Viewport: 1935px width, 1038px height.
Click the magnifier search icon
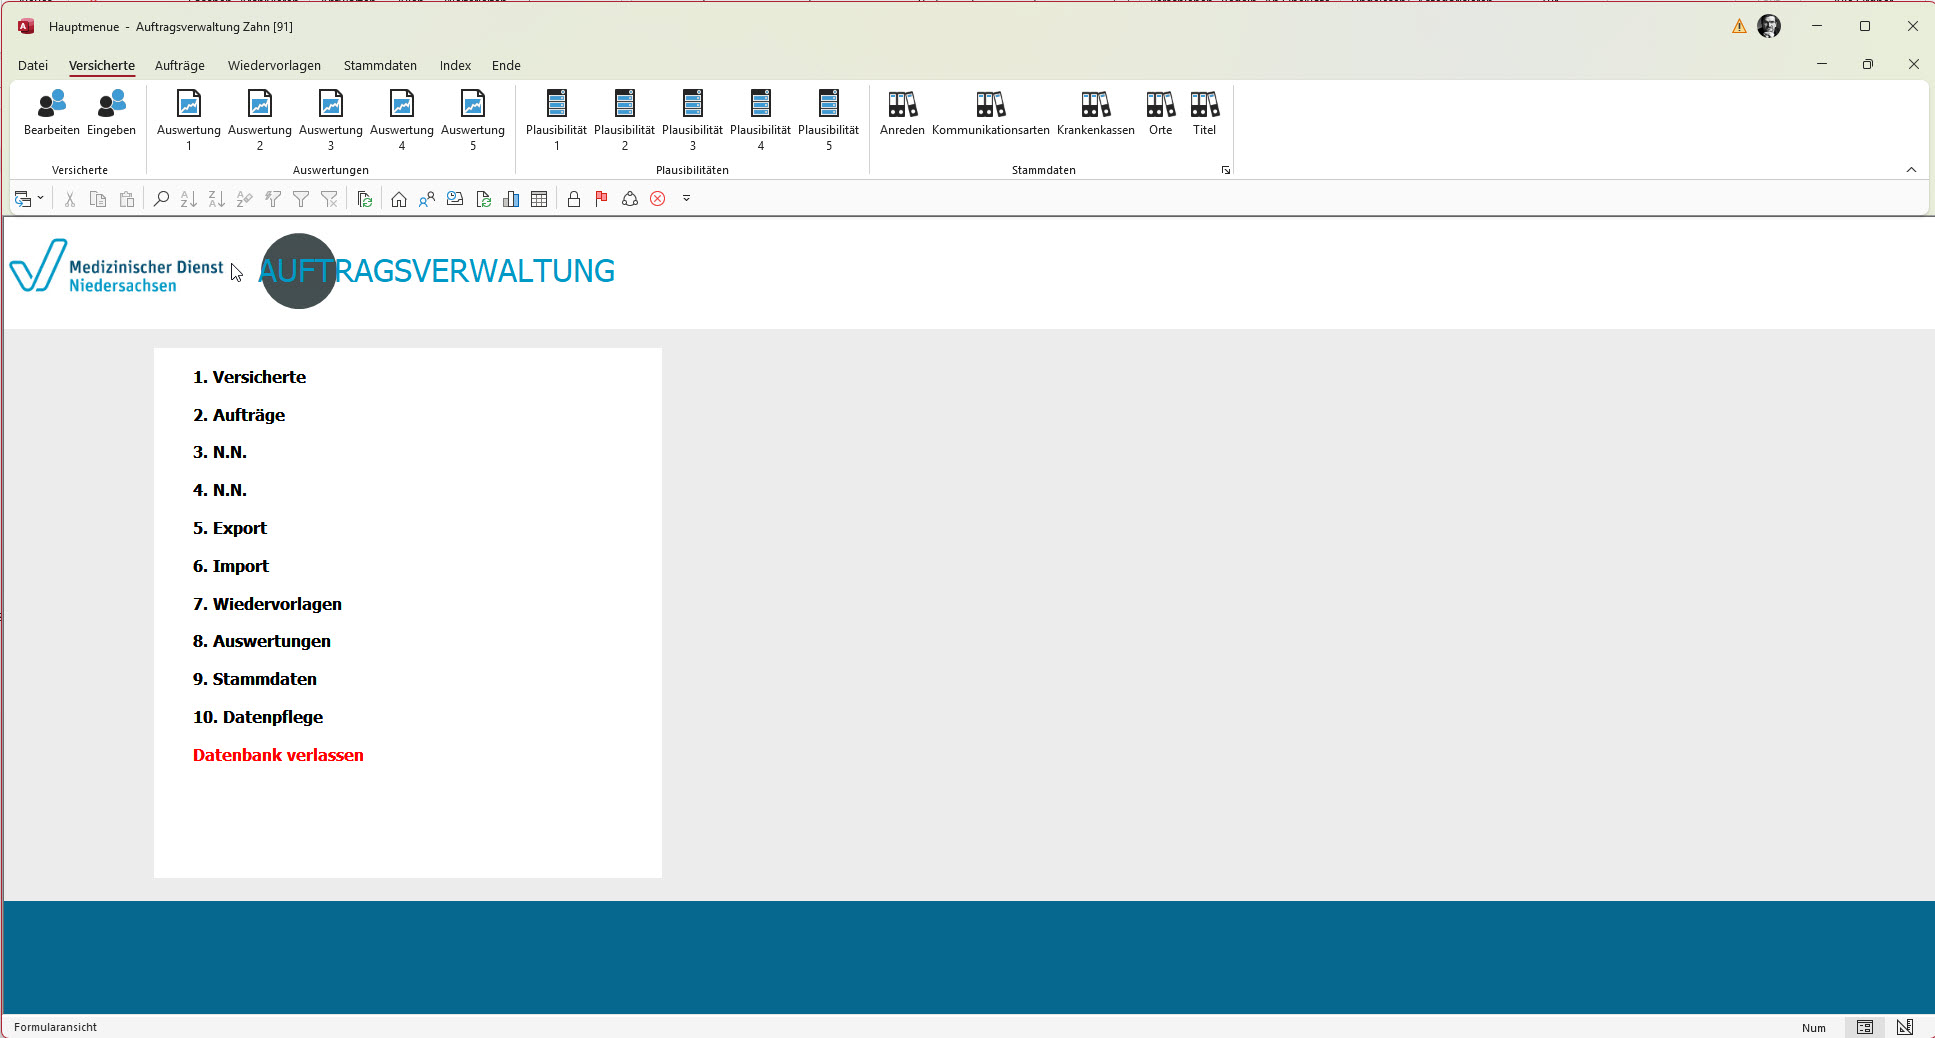[x=161, y=199]
